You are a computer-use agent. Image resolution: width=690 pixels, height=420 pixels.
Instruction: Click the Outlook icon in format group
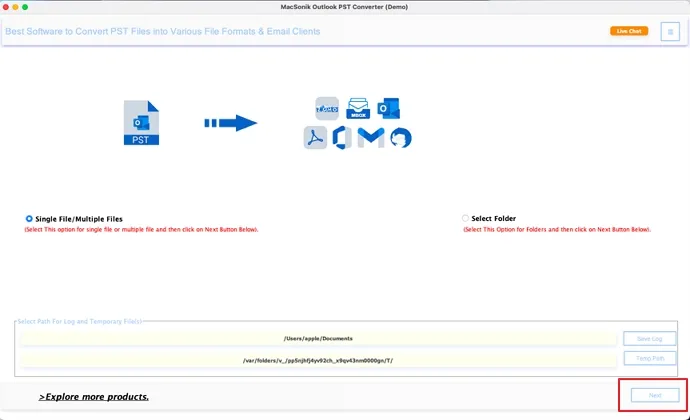click(x=389, y=108)
